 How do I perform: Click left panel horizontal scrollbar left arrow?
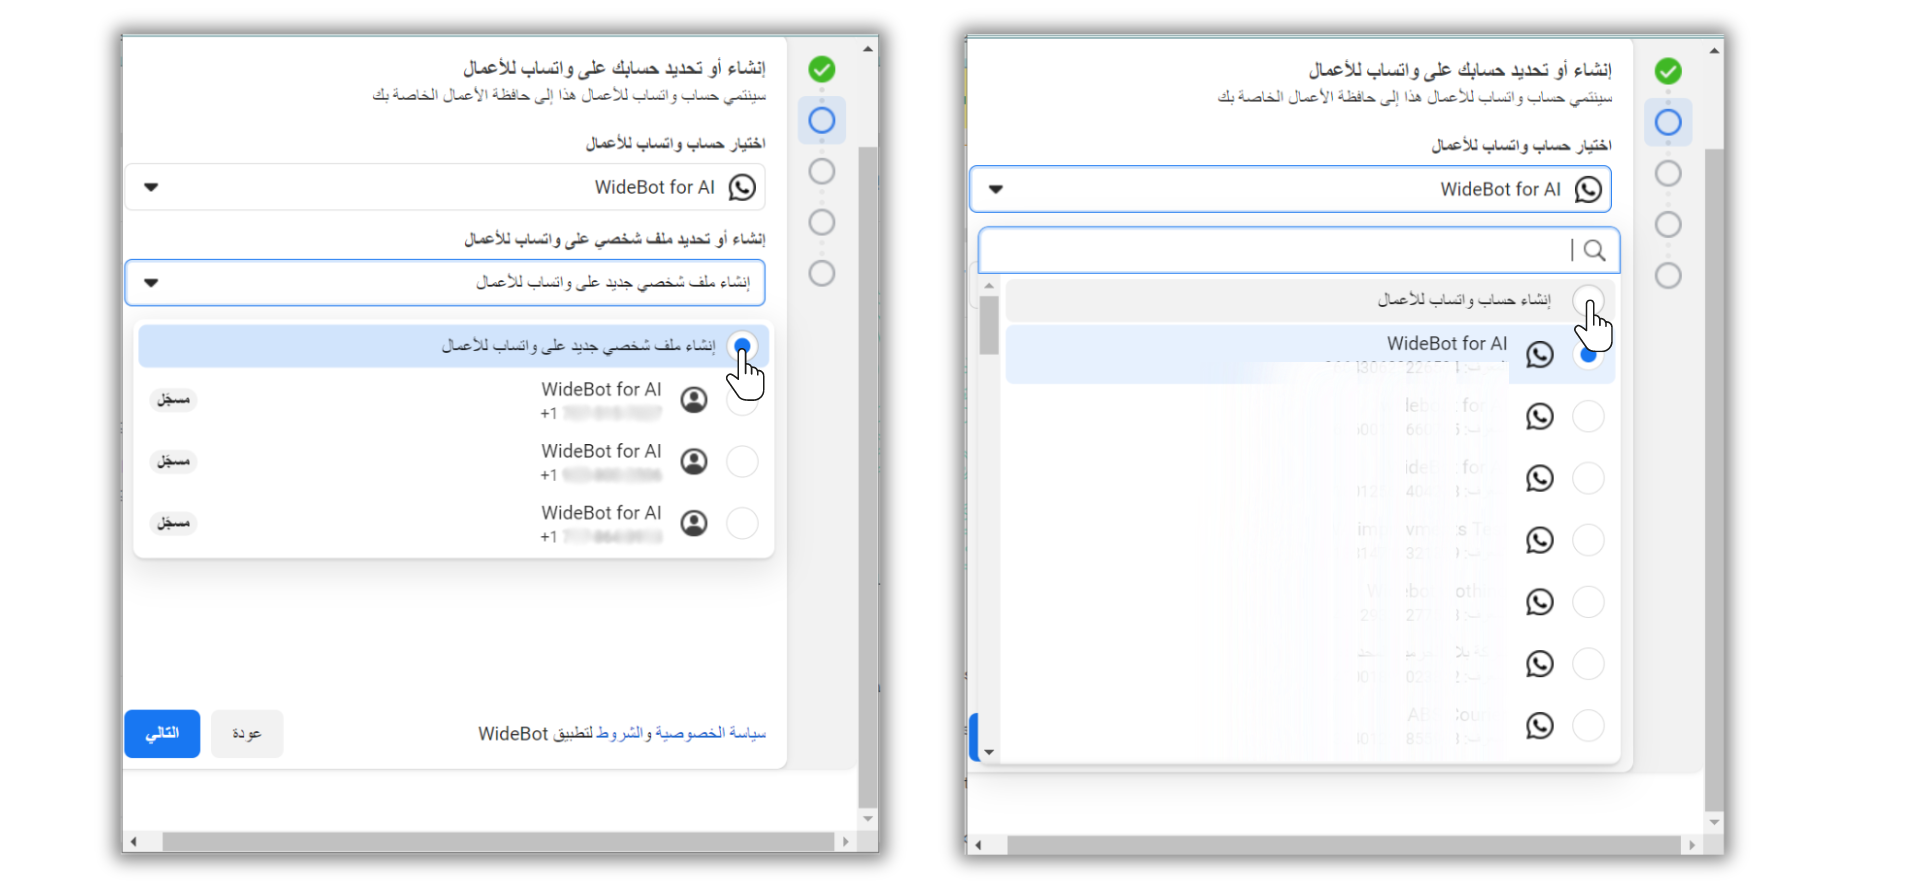133,842
